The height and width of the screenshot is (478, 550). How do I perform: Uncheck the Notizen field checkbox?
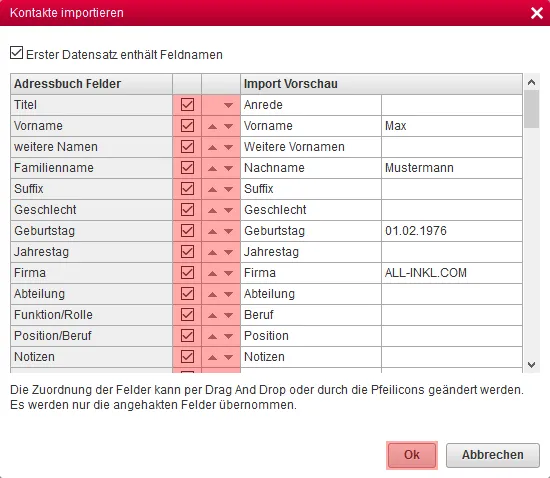click(x=187, y=356)
